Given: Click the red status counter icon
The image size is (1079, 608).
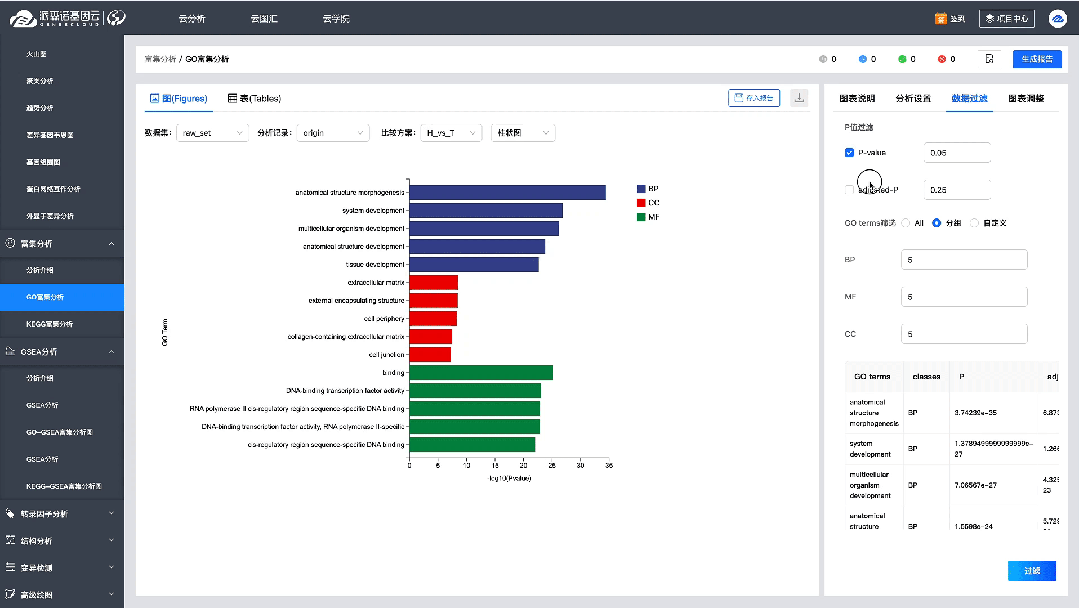Looking at the screenshot, I should pos(941,59).
